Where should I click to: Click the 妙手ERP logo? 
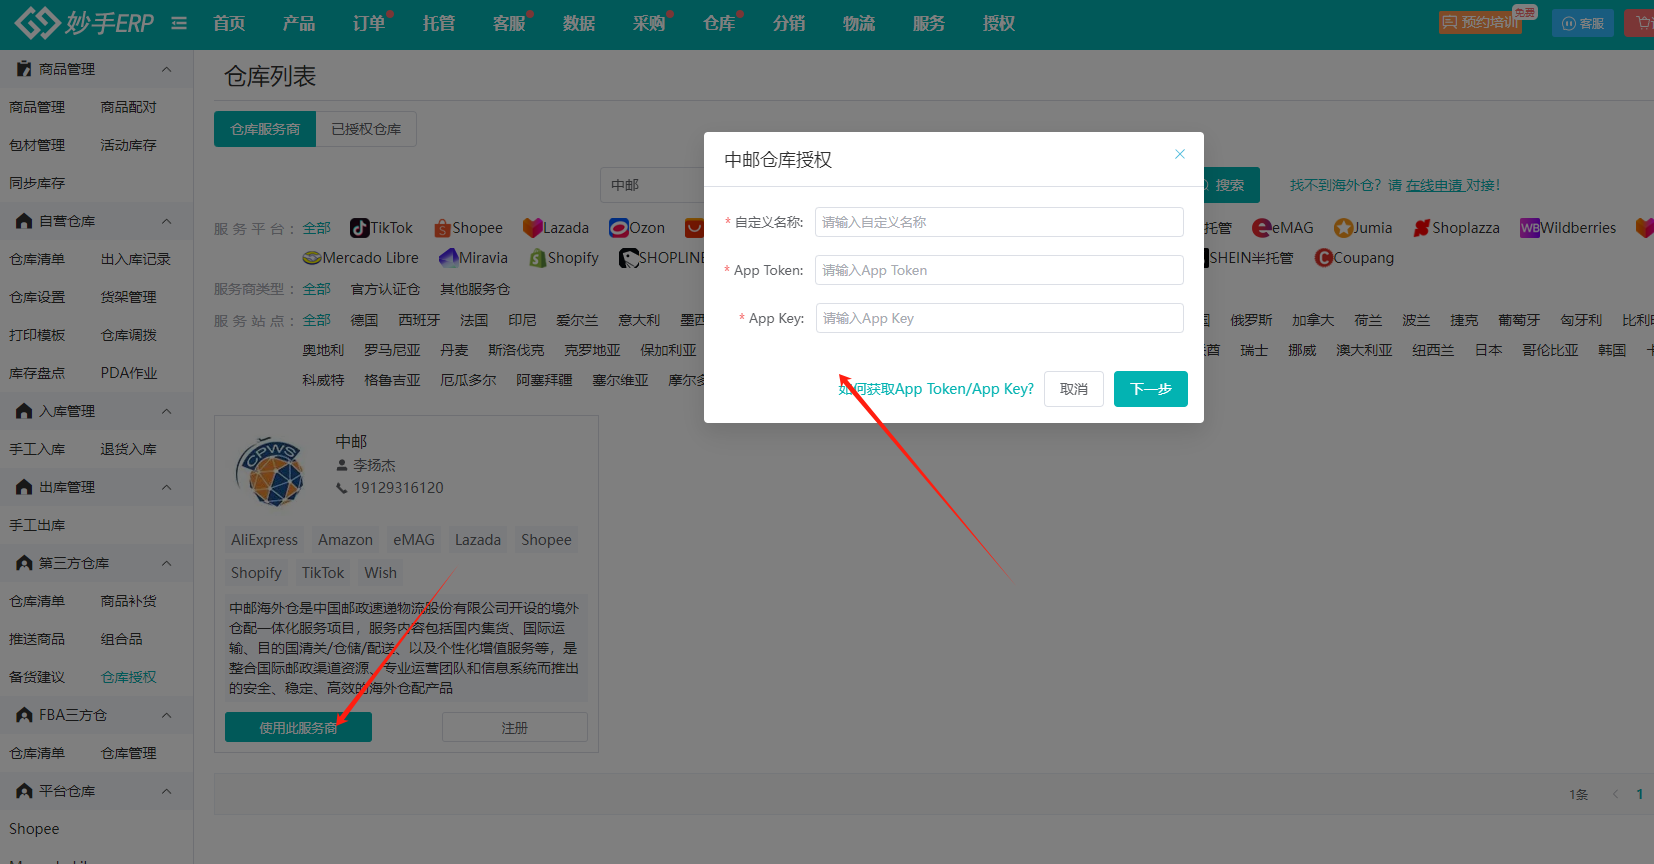[x=84, y=22]
